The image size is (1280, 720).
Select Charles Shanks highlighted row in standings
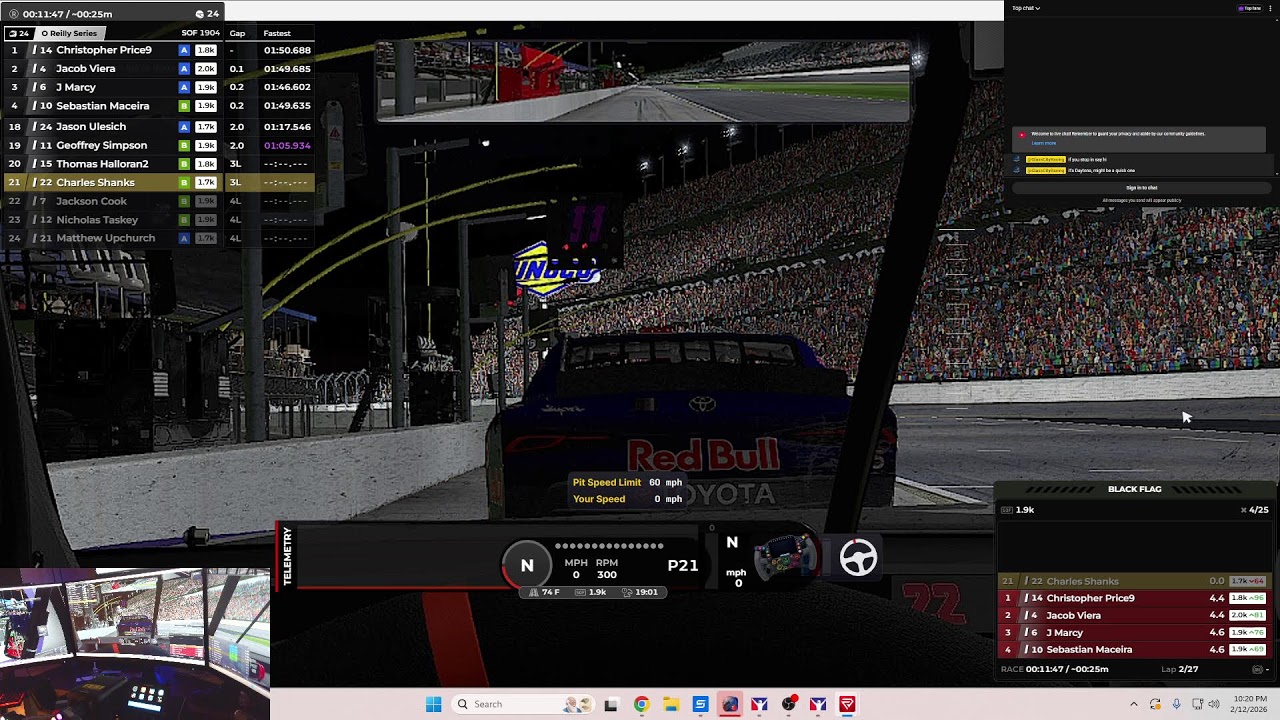pos(158,183)
